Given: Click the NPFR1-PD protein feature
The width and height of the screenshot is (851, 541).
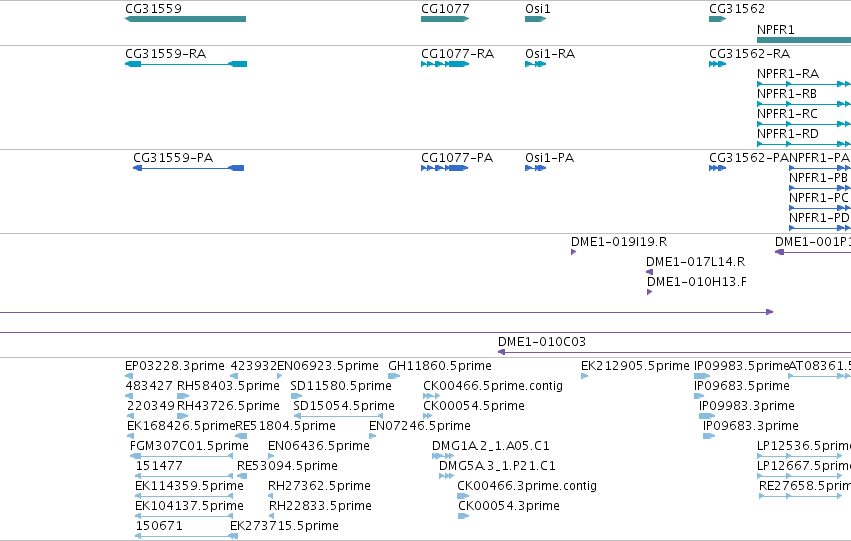Looking at the screenshot, I should [x=820, y=228].
